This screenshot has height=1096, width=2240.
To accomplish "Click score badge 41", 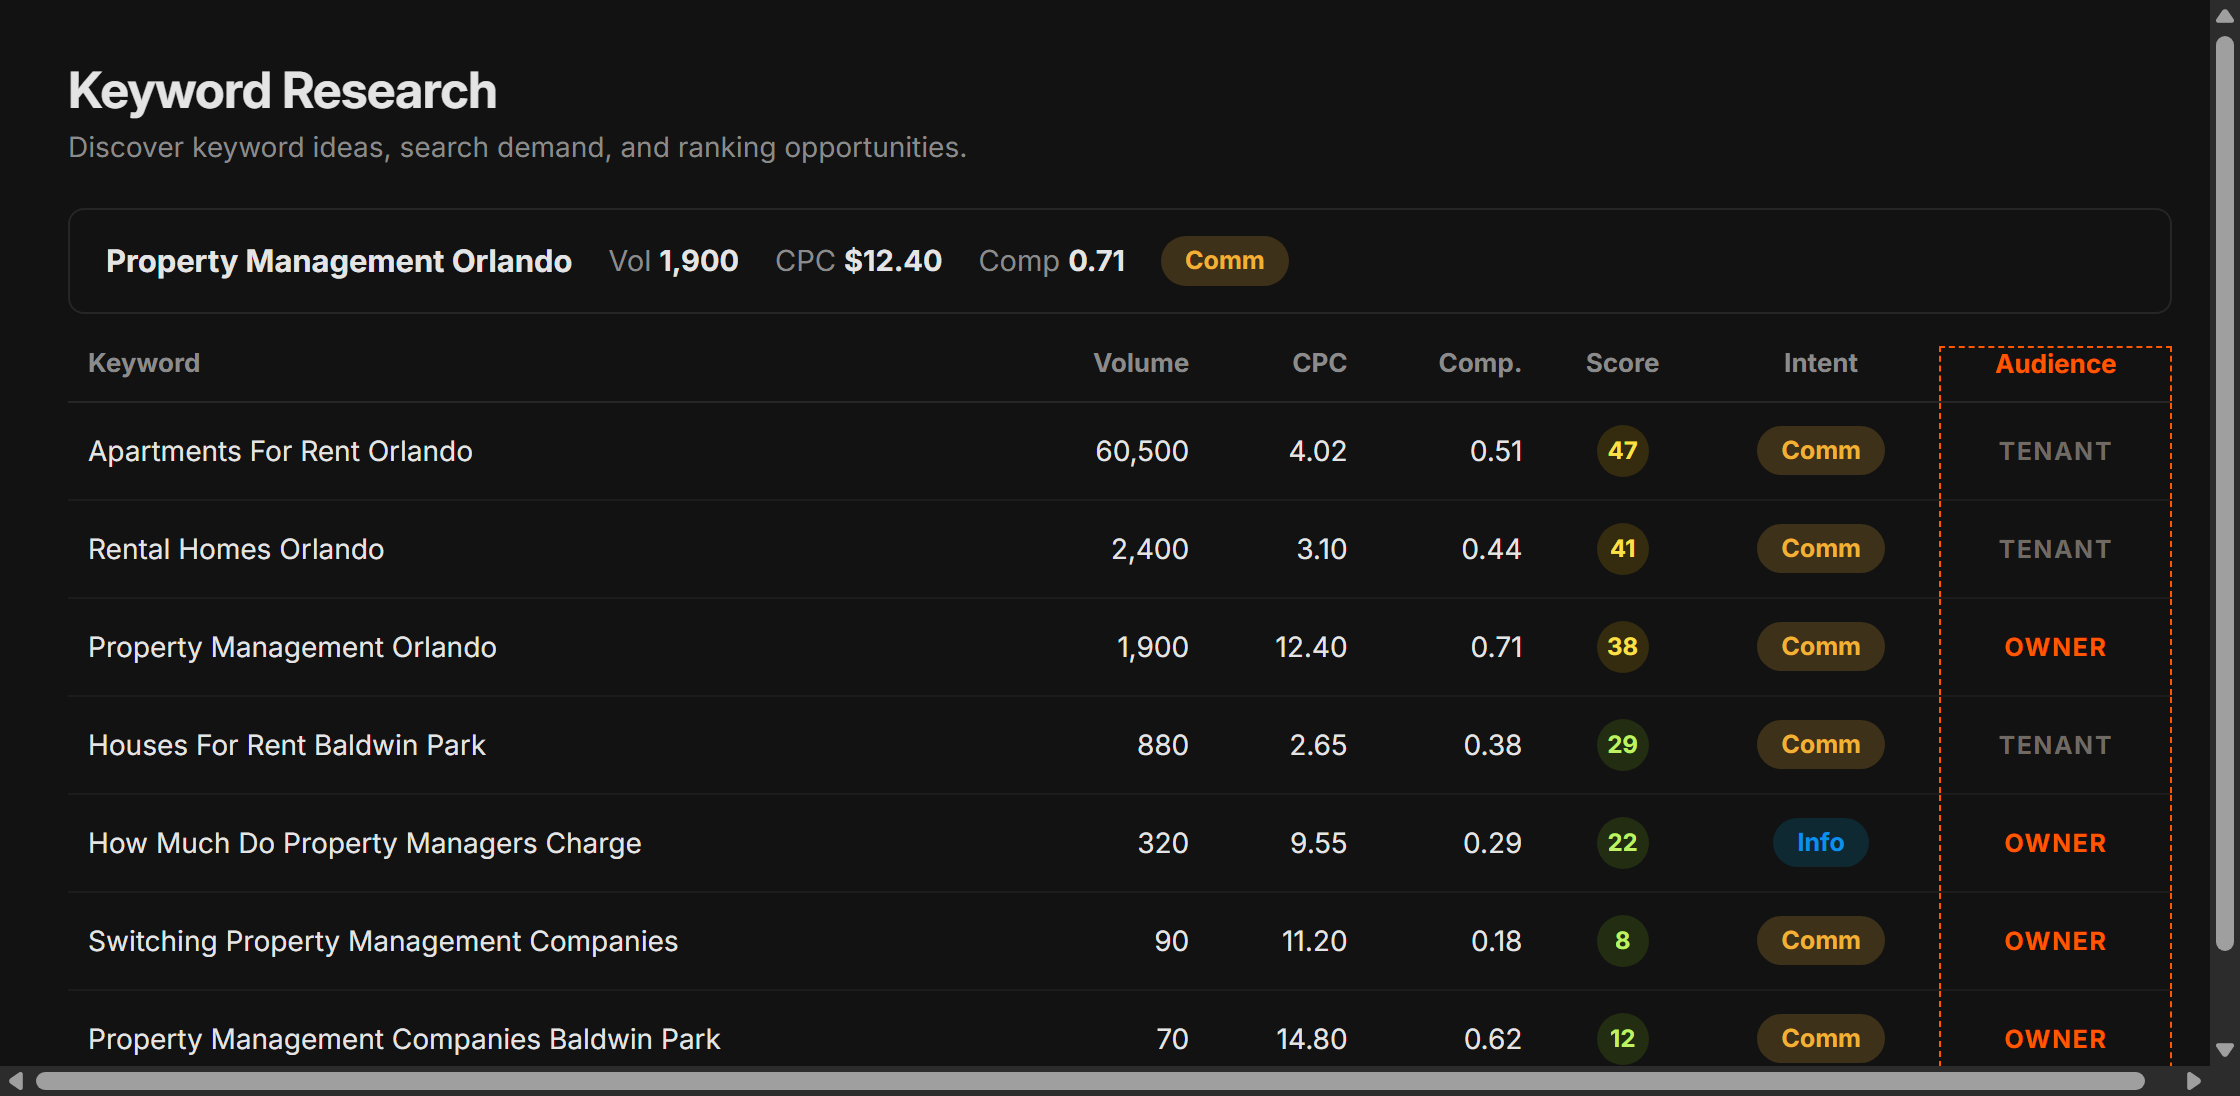I will click(1622, 549).
